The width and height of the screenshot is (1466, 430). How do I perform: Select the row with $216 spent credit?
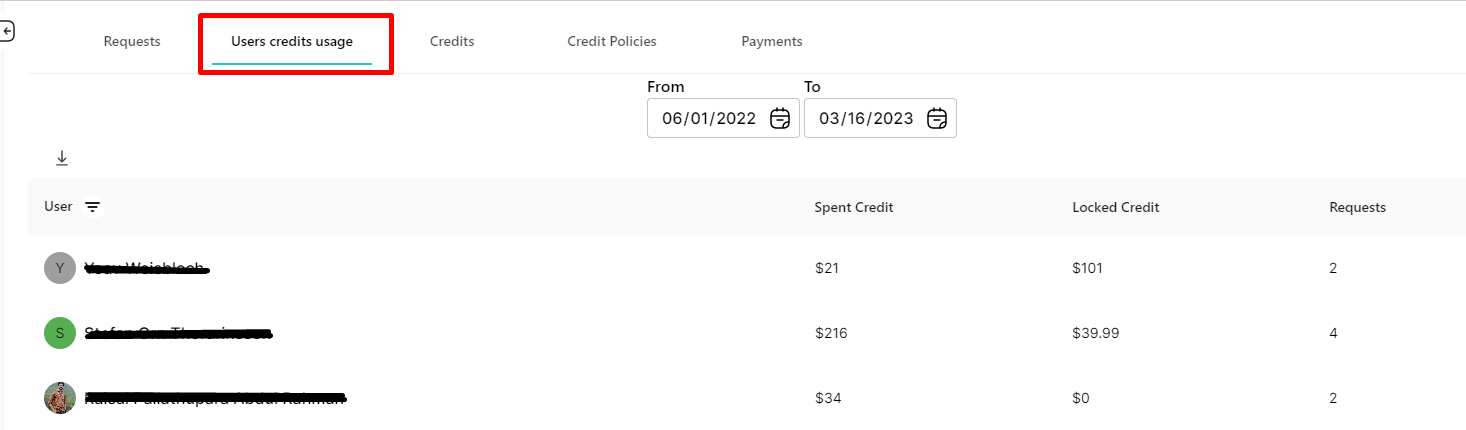(747, 333)
